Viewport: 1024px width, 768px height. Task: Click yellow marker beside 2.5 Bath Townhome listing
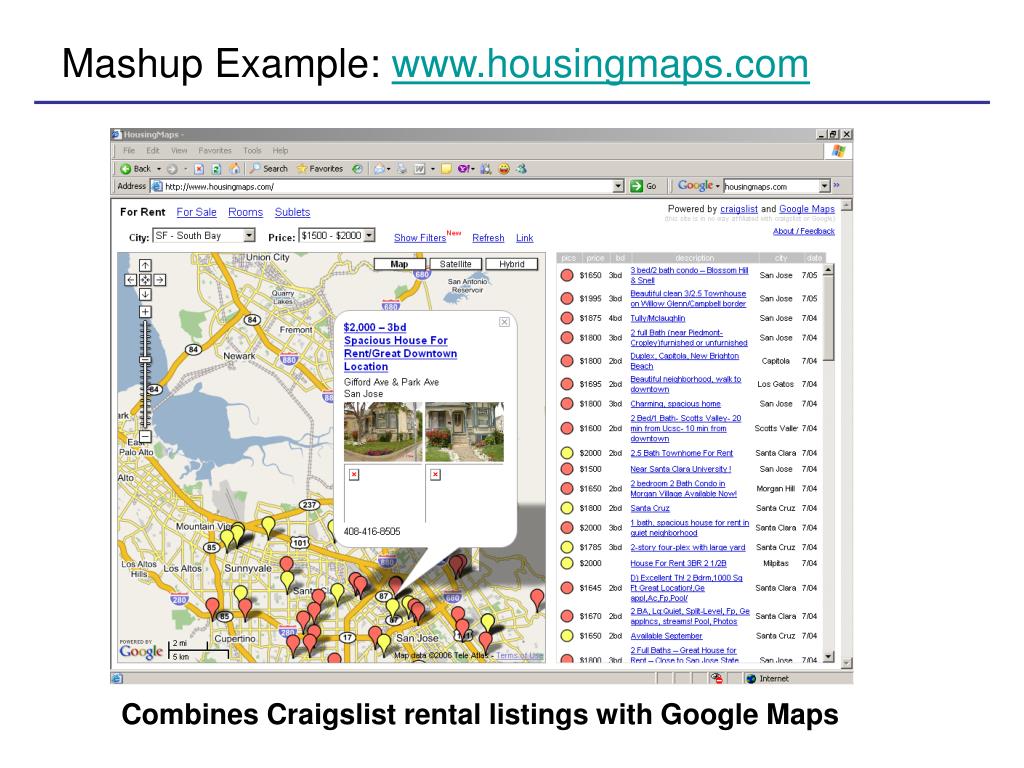(x=567, y=453)
